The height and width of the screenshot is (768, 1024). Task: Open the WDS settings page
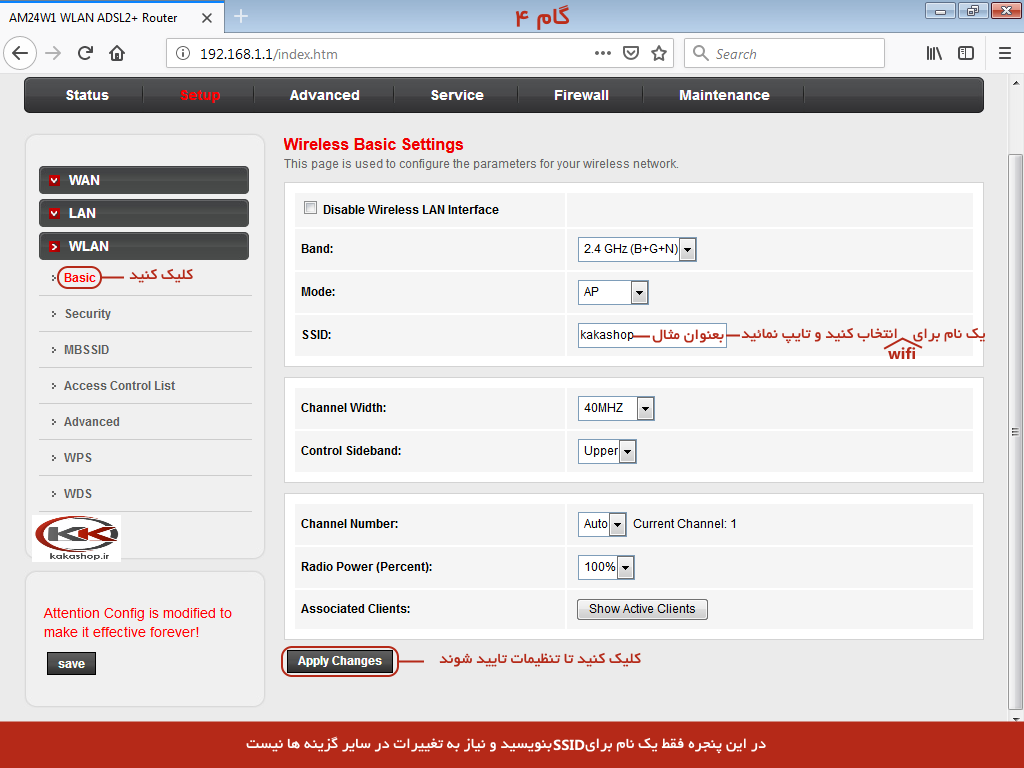click(78, 493)
